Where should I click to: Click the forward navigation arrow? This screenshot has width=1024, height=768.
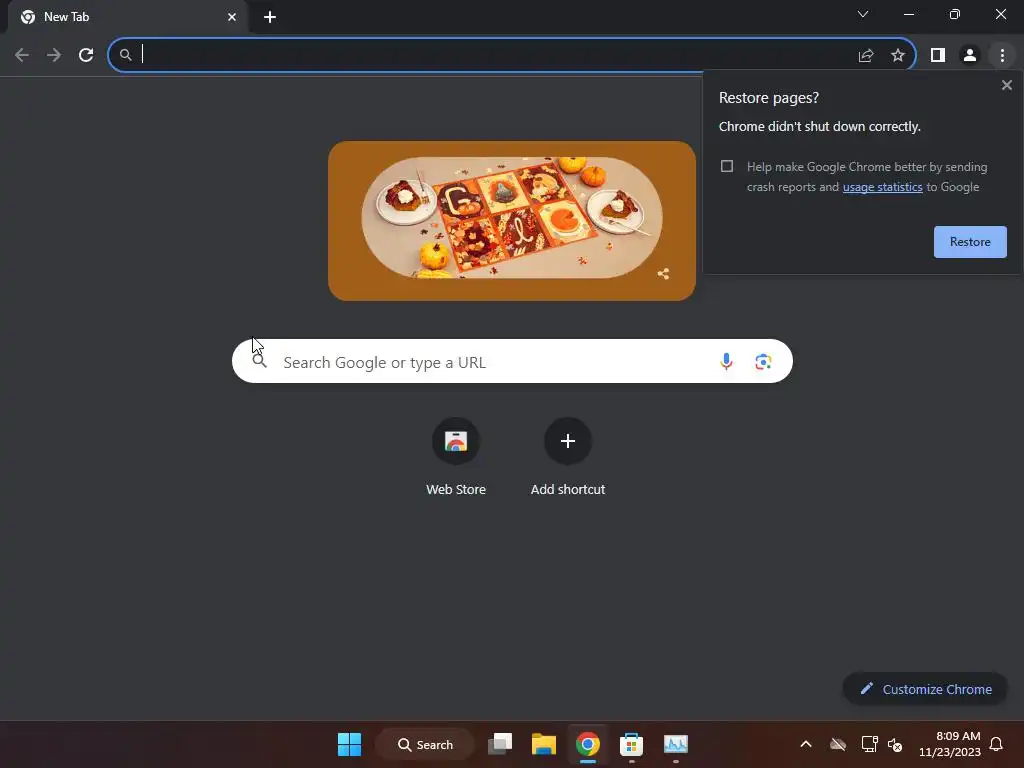pos(54,55)
